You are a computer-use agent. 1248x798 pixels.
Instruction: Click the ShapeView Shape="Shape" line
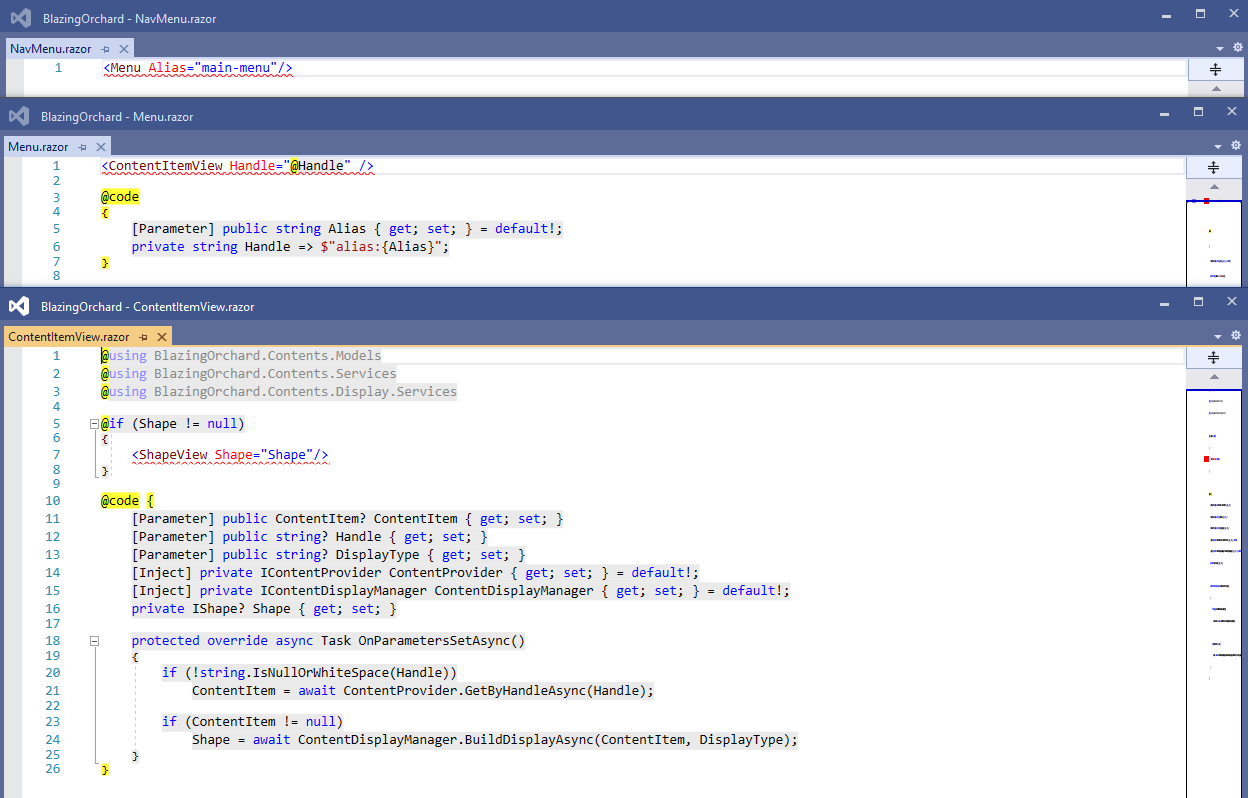[x=230, y=455]
